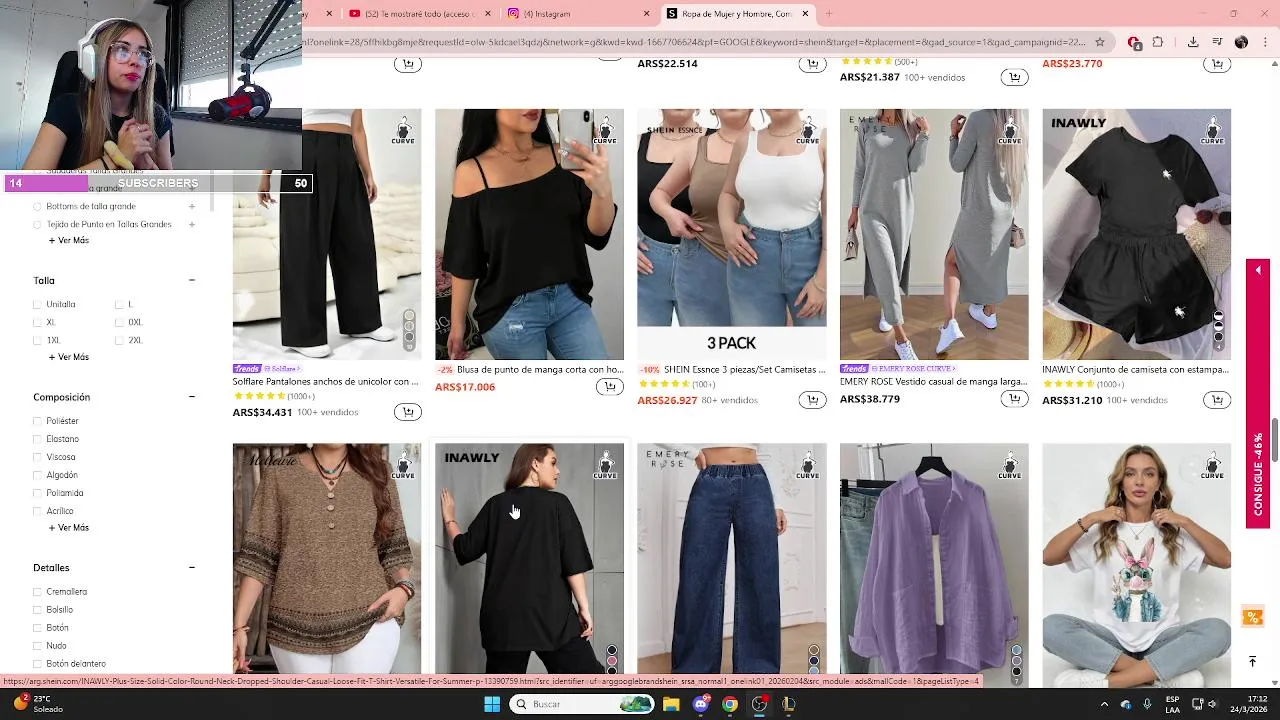The height and width of the screenshot is (720, 1280).
Task: Close the YouTube tab
Action: click(488, 14)
